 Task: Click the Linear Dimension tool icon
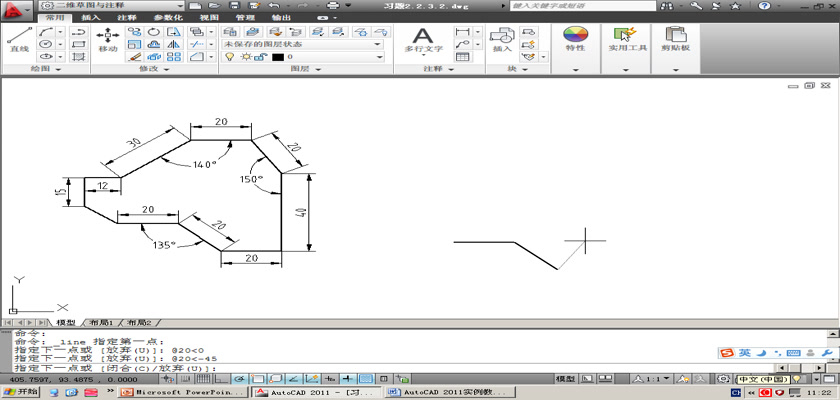[x=462, y=32]
